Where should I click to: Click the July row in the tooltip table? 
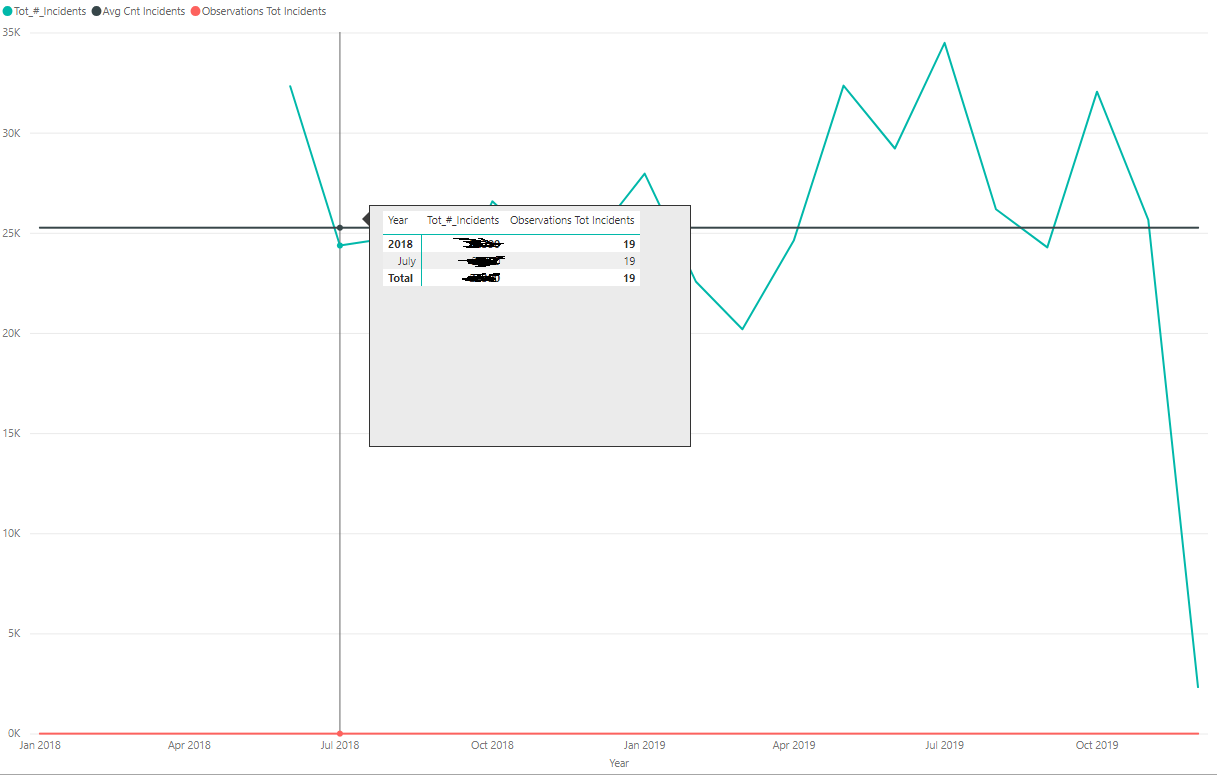511,261
